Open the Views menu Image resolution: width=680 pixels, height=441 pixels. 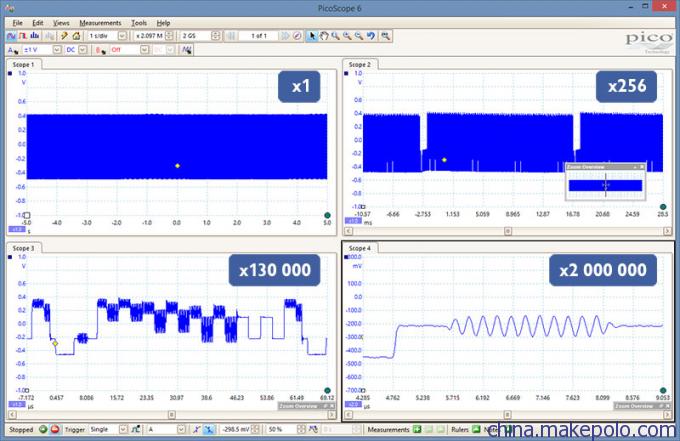61,23
